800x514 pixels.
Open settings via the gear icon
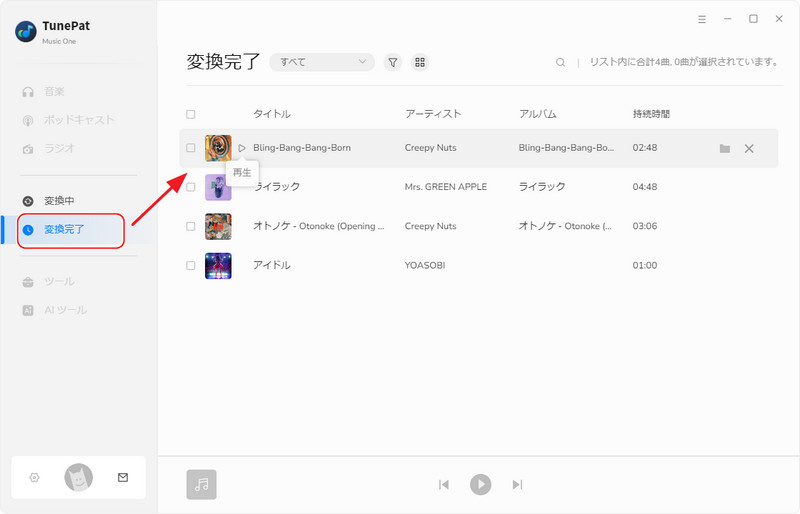[34, 477]
